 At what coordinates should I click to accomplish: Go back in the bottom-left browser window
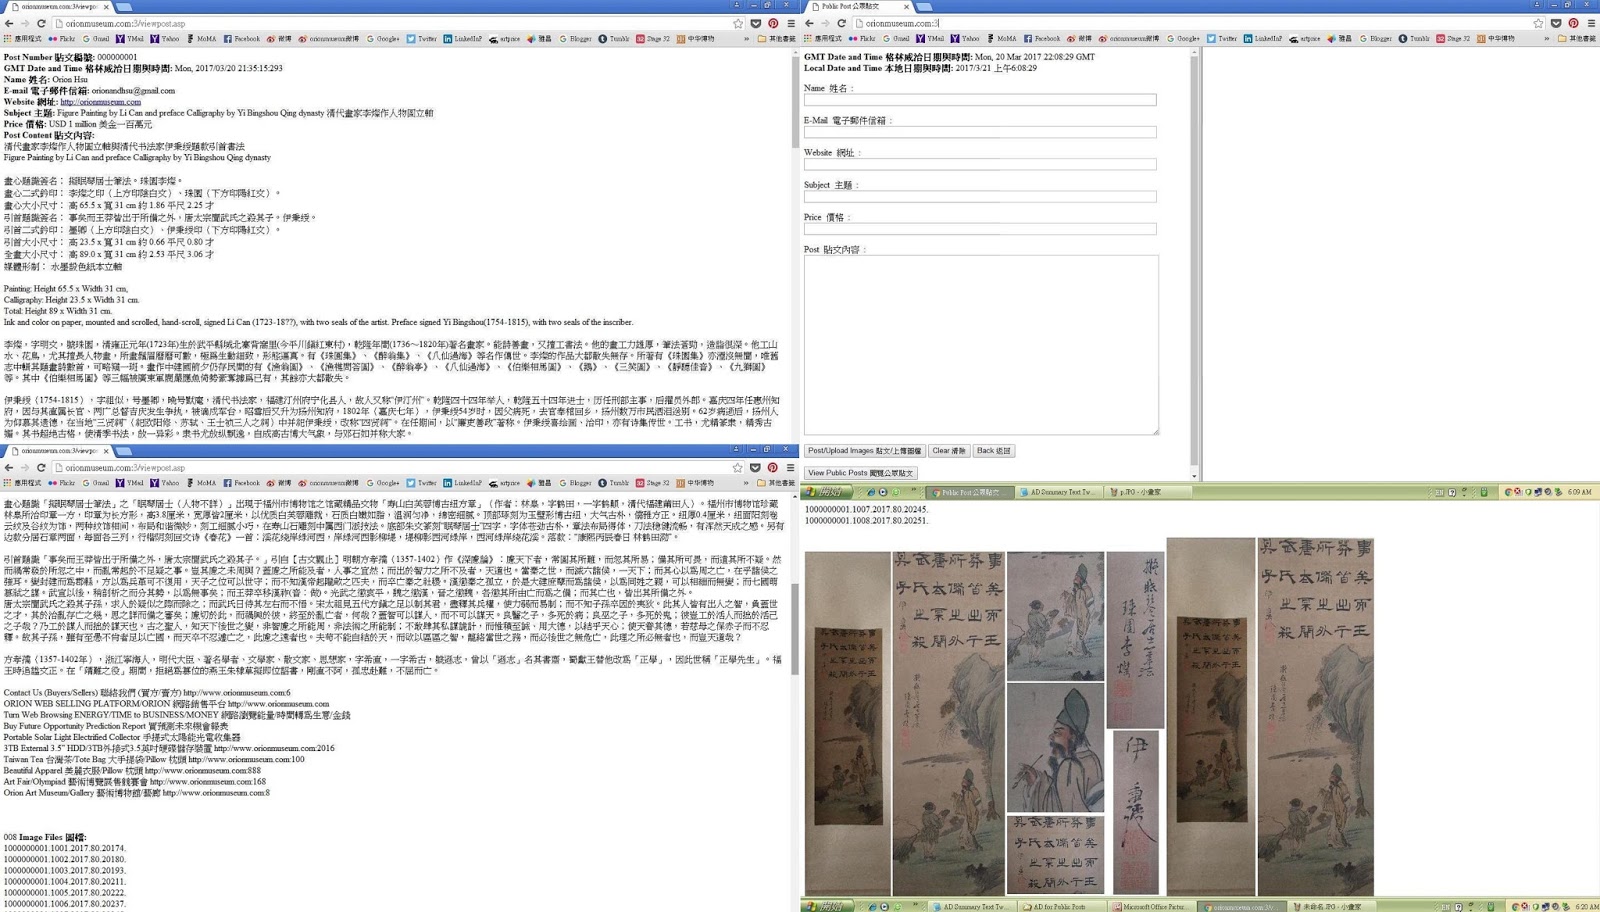pyautogui.click(x=9, y=467)
